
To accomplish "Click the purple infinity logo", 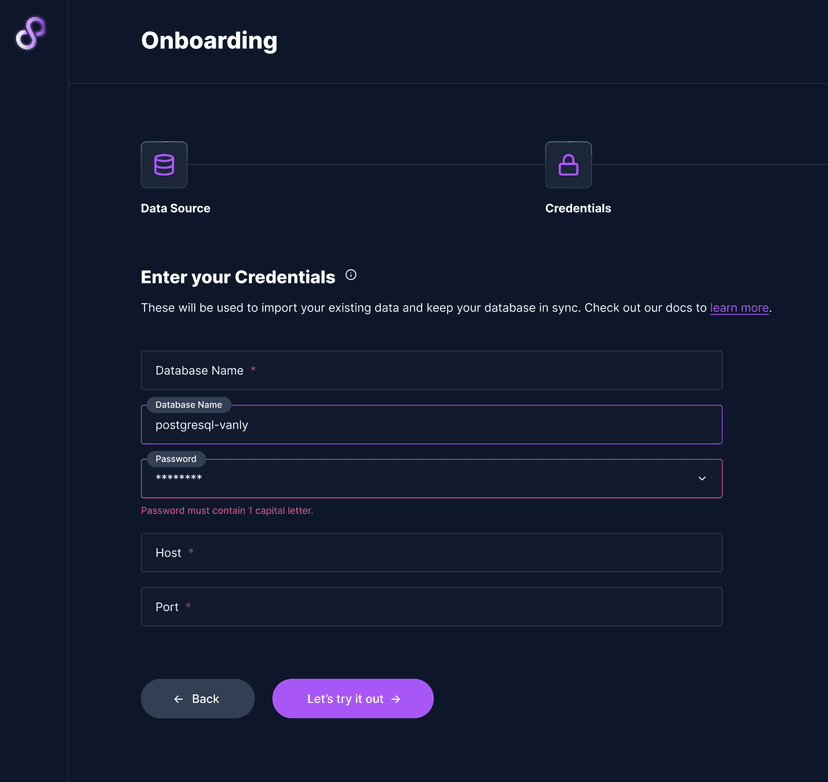I will pyautogui.click(x=31, y=33).
